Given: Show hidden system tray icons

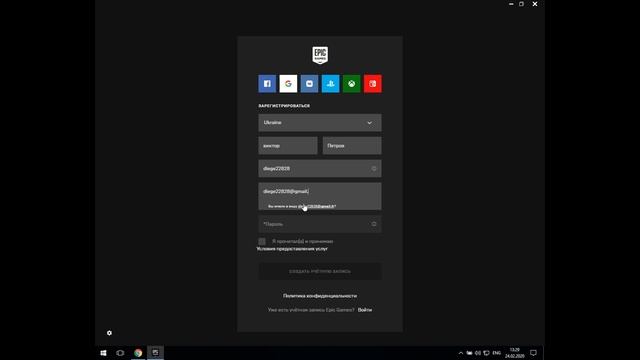Looking at the screenshot, I should tap(461, 353).
